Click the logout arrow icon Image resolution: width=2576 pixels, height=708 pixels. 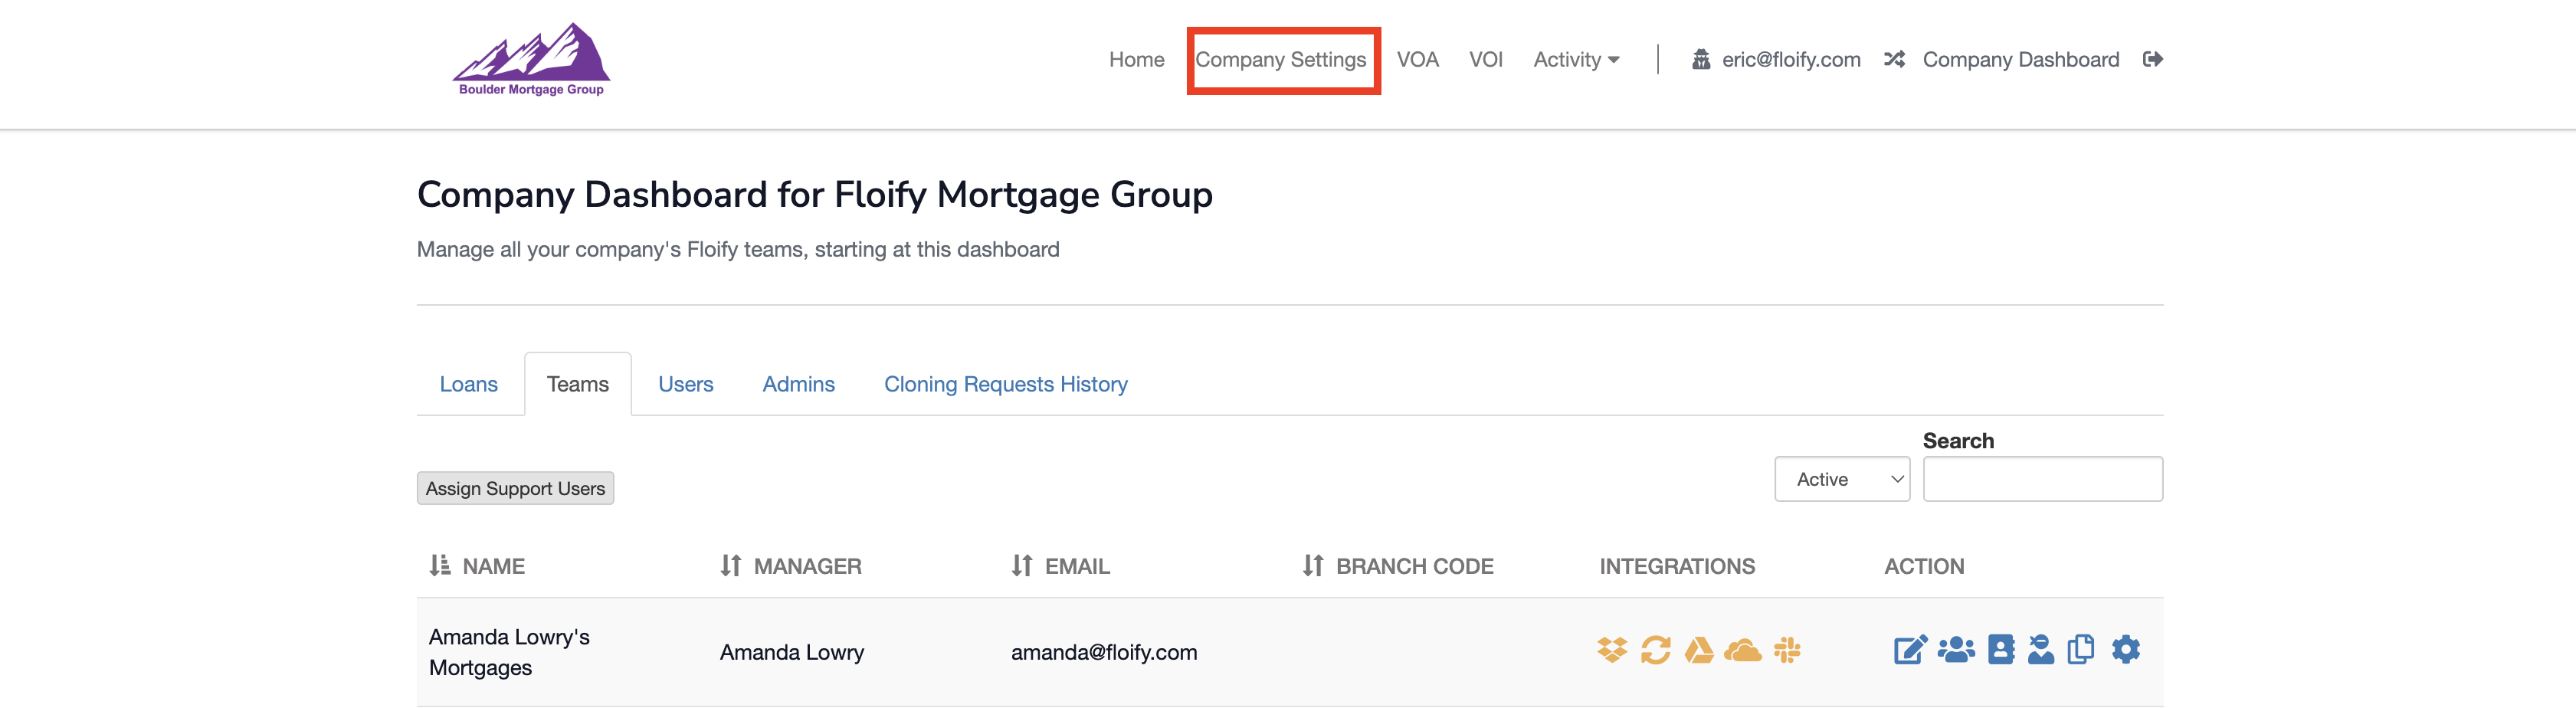(2153, 59)
